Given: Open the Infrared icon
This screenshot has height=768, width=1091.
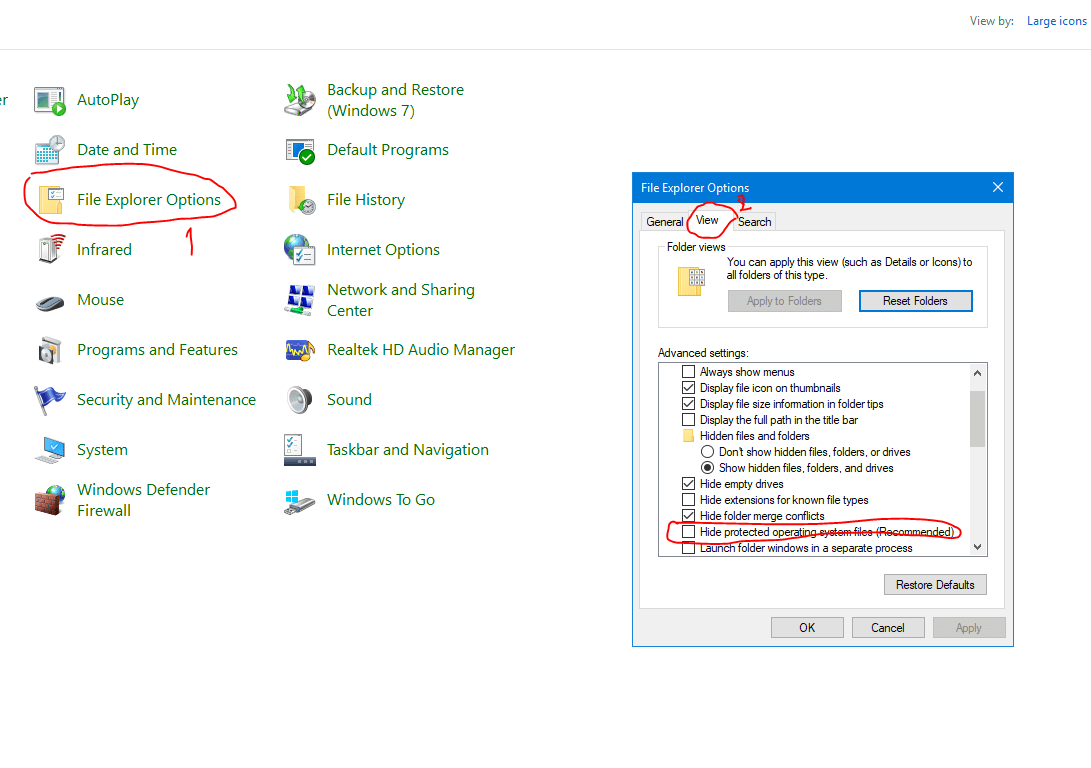Looking at the screenshot, I should point(51,250).
